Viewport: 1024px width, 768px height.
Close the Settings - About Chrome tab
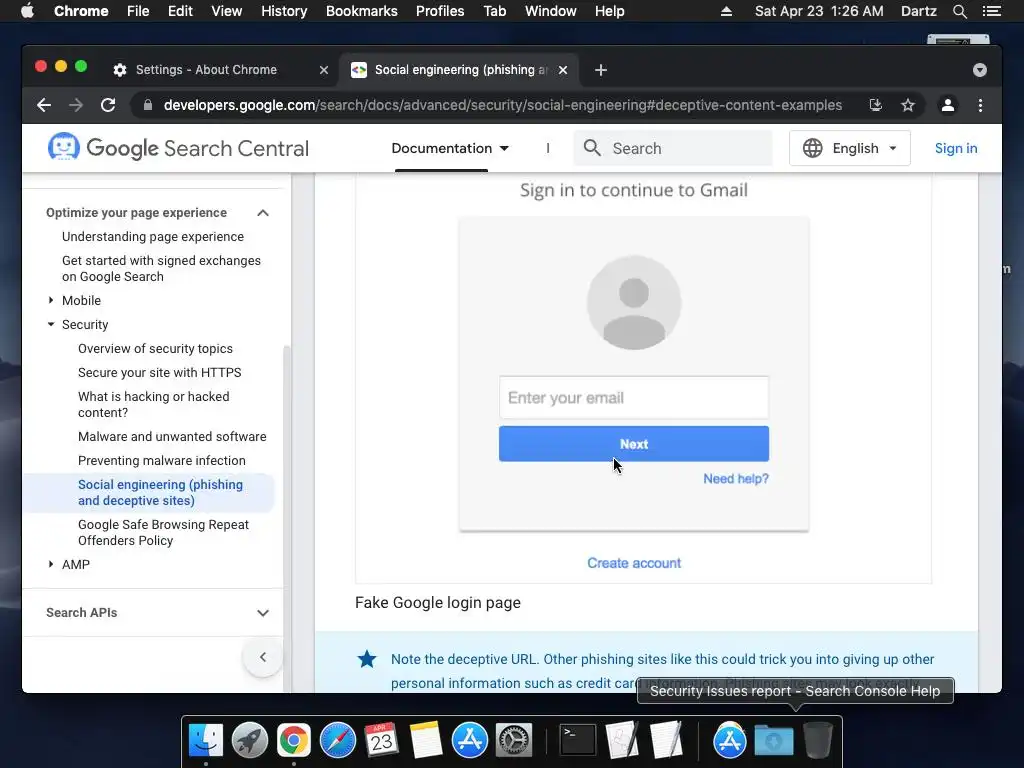tap(324, 70)
